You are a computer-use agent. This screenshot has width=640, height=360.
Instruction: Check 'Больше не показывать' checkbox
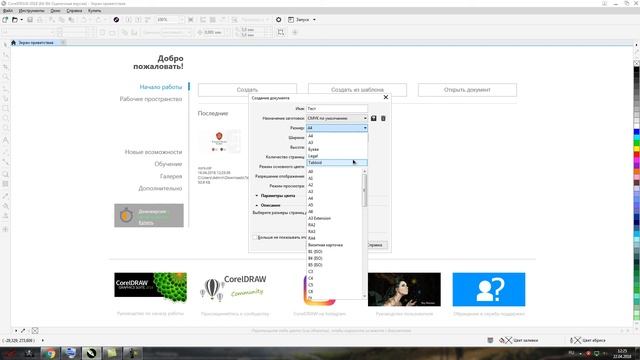(x=255, y=237)
